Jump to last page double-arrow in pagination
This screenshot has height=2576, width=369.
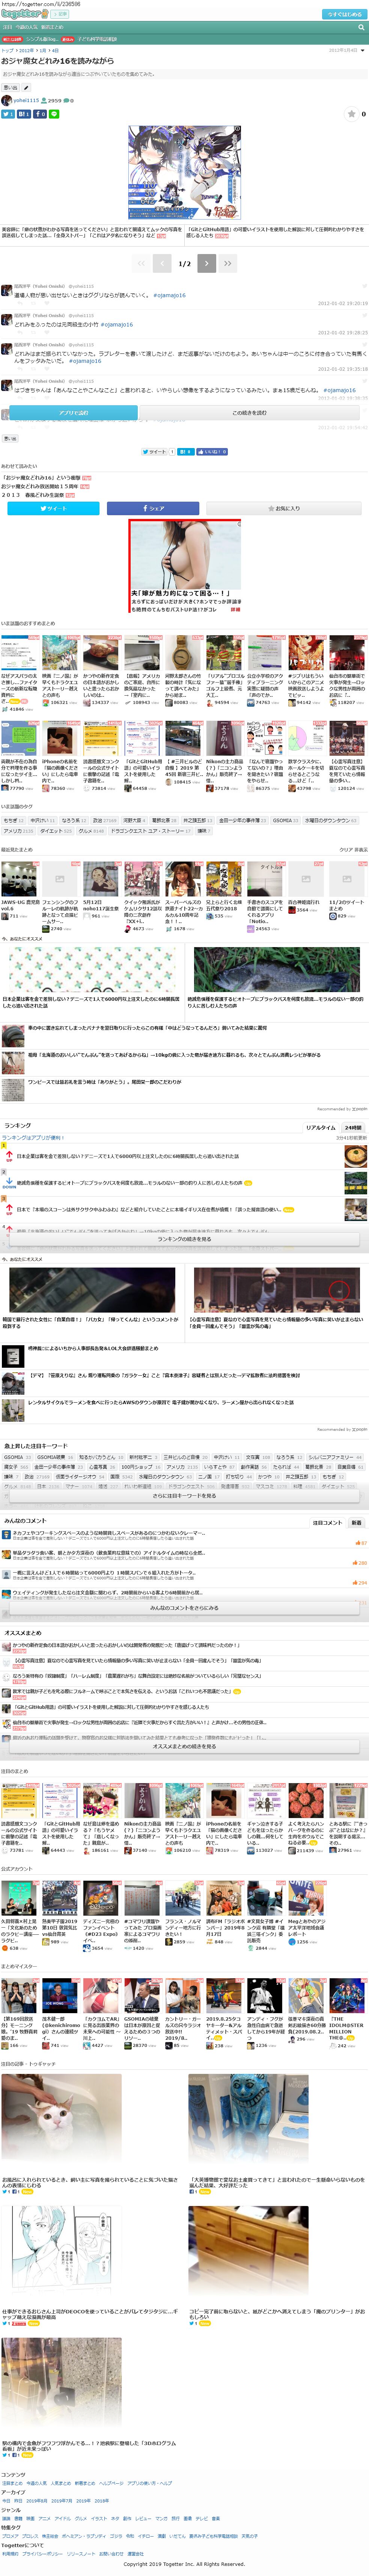(228, 263)
